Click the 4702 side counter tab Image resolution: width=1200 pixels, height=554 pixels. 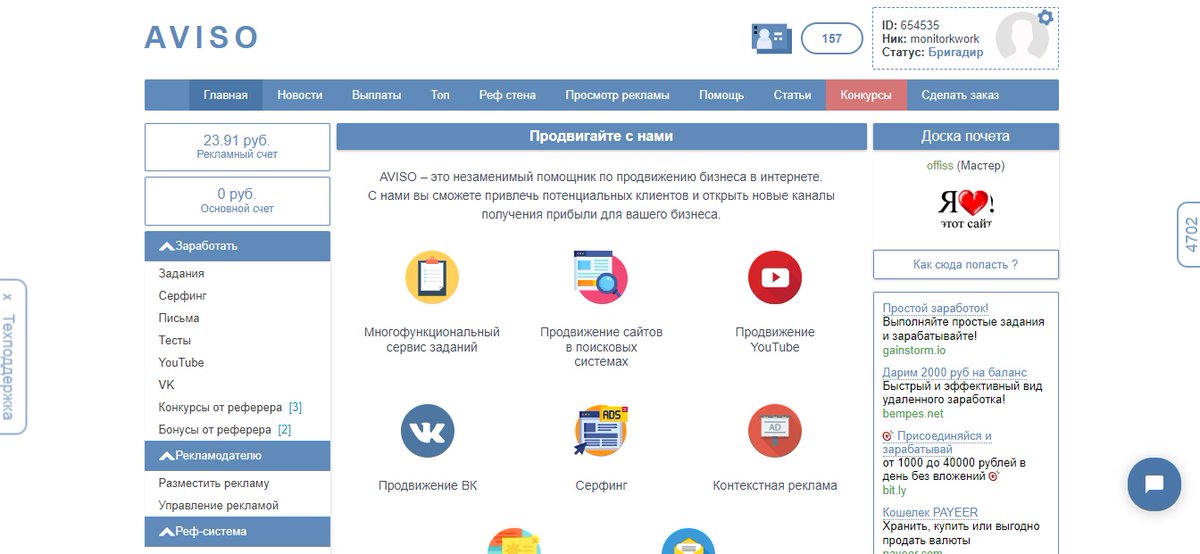tap(1190, 234)
